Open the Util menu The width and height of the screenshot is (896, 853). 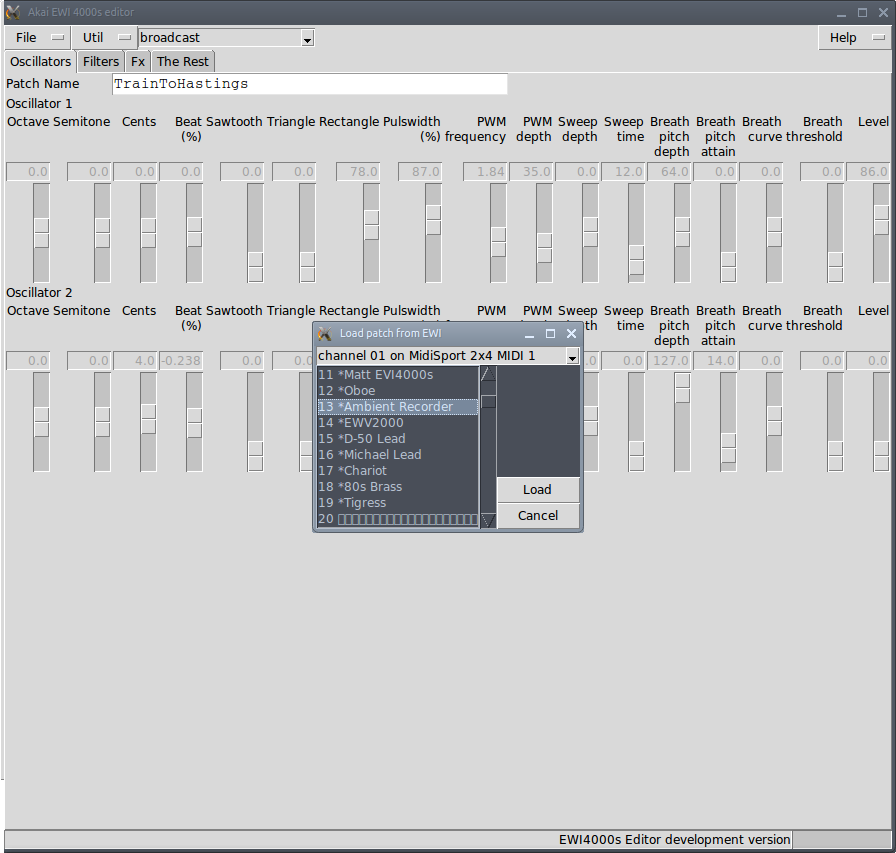tap(105, 38)
